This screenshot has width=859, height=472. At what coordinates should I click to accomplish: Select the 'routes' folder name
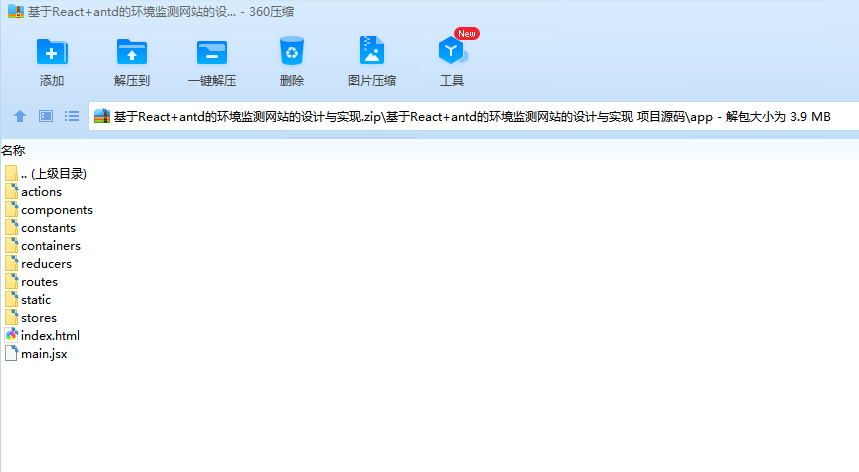coord(39,282)
